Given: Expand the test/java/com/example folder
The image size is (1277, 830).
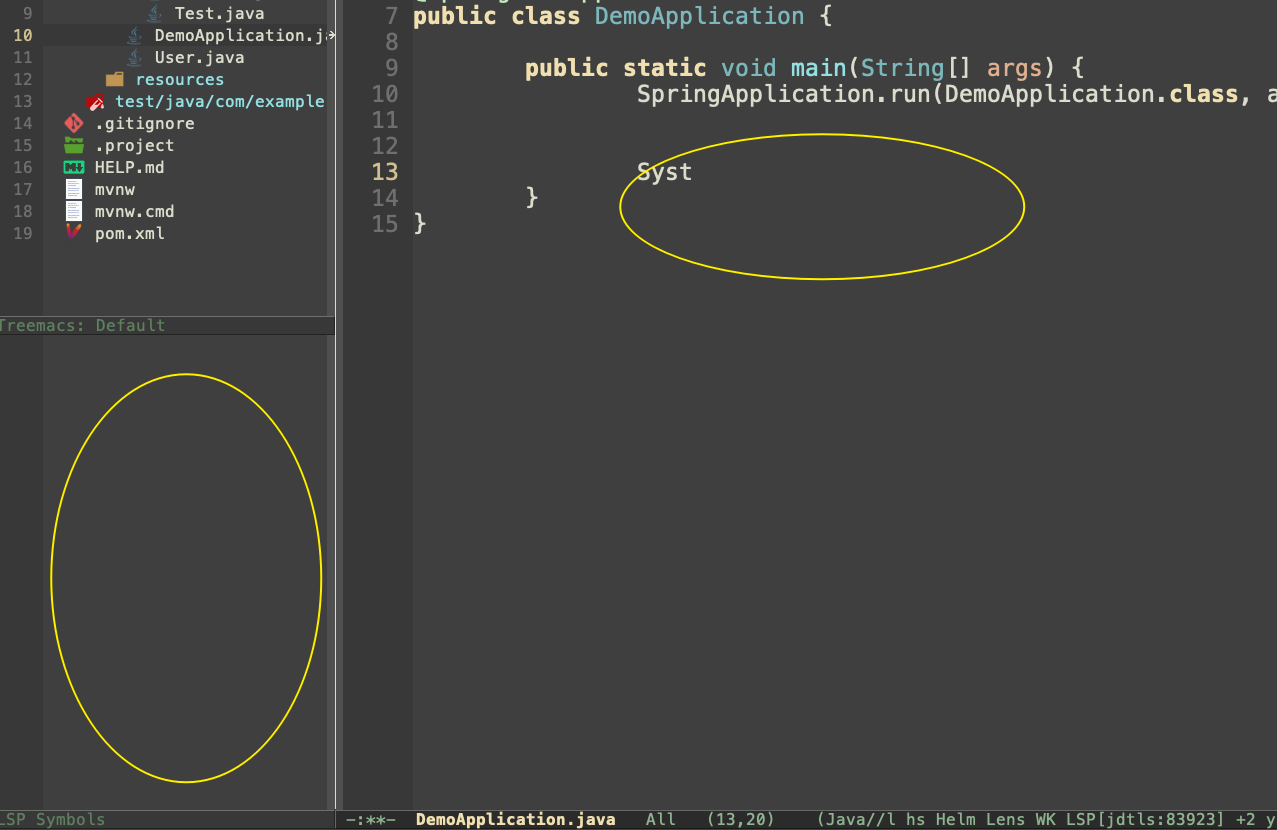Looking at the screenshot, I should pos(219,102).
